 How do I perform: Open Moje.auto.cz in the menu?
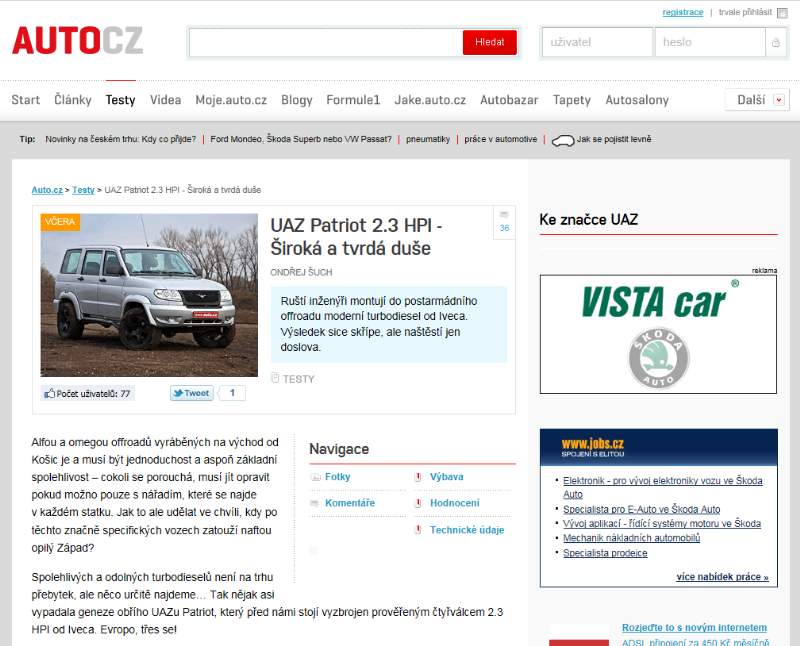pos(231,100)
